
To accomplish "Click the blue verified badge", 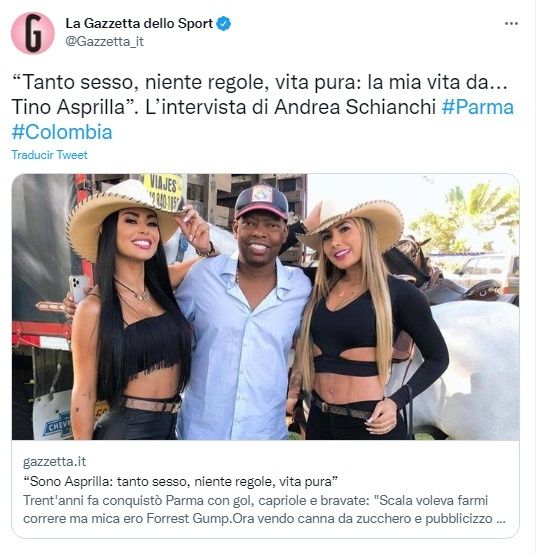I will [x=223, y=24].
